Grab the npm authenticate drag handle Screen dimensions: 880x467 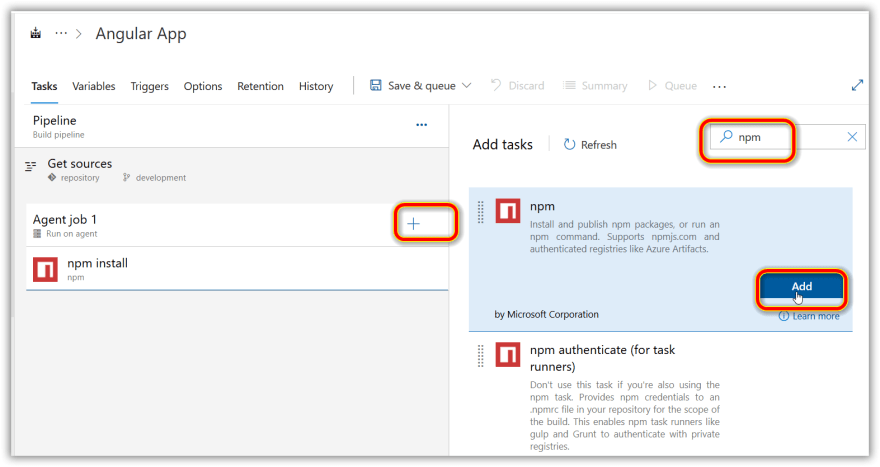(x=480, y=356)
